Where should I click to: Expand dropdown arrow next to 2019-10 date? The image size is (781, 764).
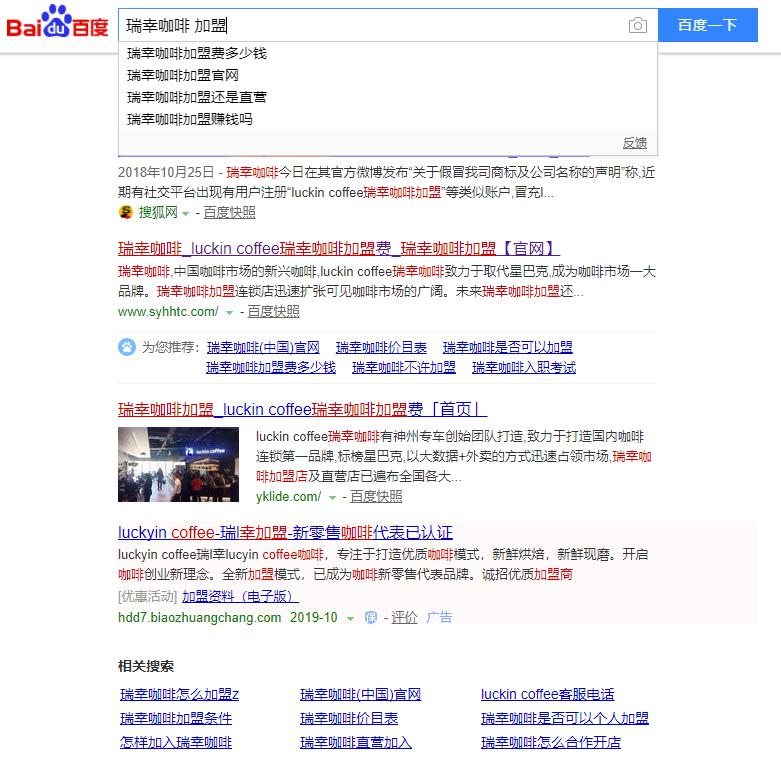[350, 619]
